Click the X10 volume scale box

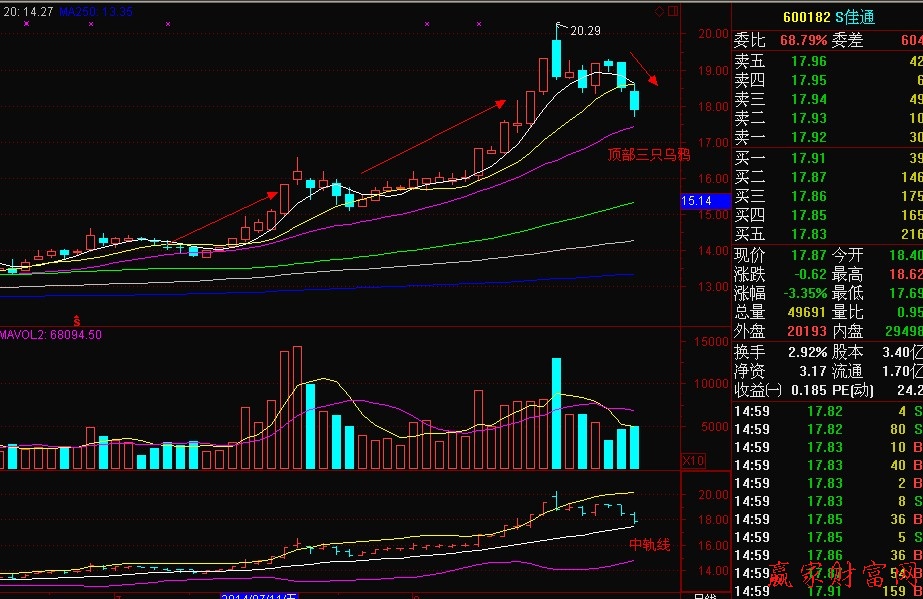point(691,461)
